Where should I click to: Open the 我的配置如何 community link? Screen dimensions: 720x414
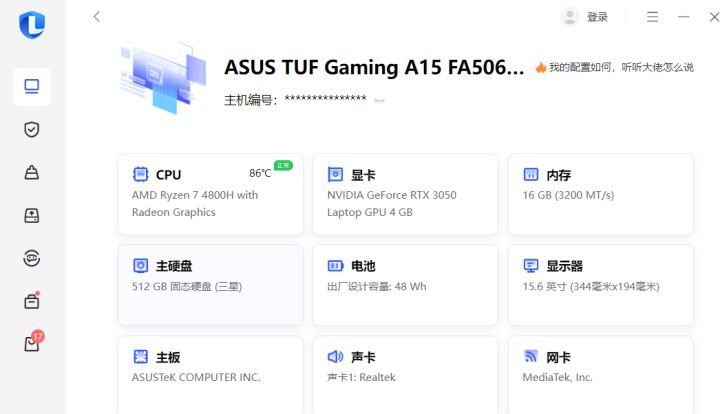coord(621,67)
